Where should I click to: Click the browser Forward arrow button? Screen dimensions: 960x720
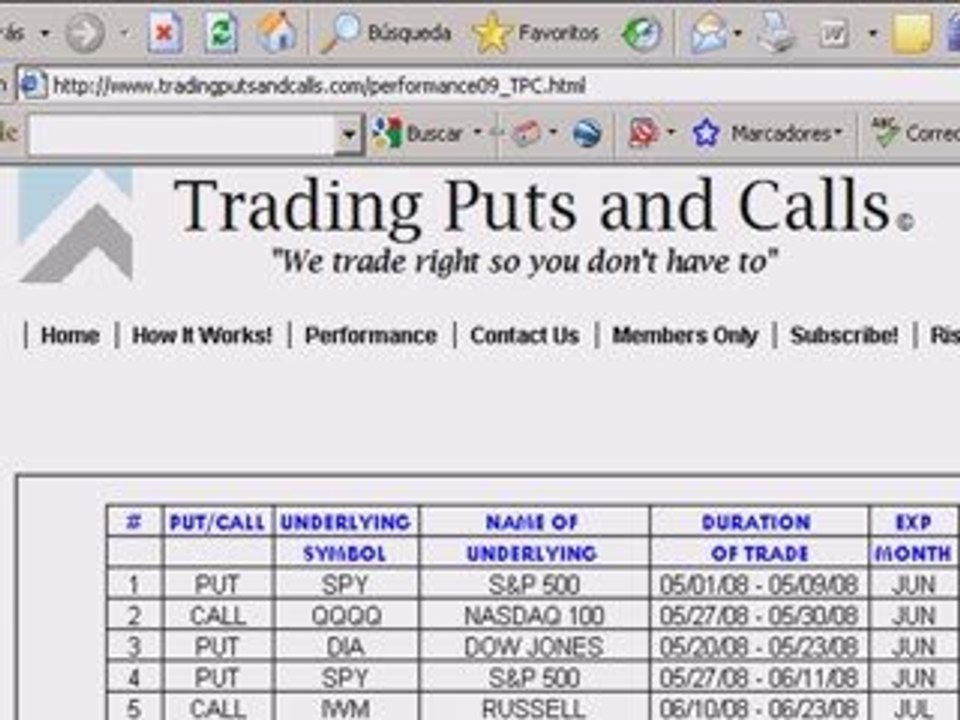(84, 32)
